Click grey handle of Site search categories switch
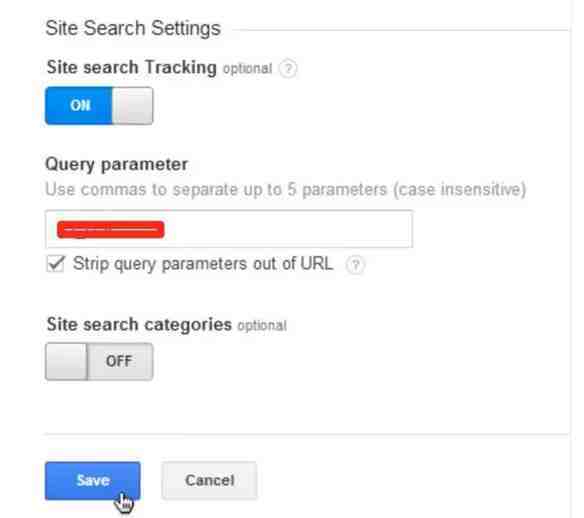584x518 pixels. [x=66, y=362]
